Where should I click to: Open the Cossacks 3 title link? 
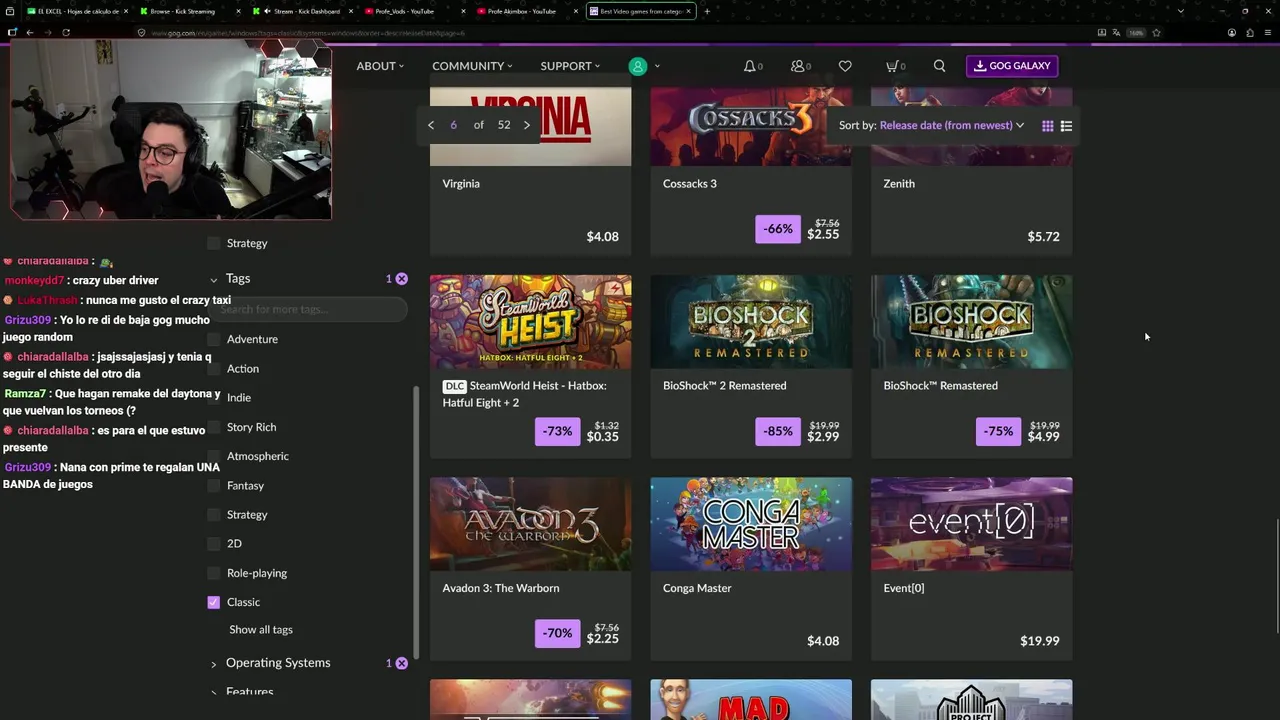[x=690, y=184]
